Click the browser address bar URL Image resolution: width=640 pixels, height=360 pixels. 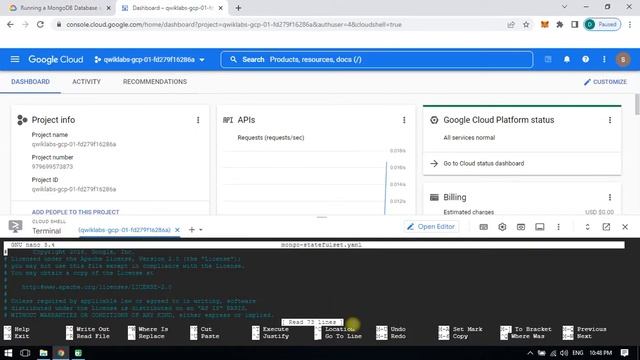(x=233, y=24)
